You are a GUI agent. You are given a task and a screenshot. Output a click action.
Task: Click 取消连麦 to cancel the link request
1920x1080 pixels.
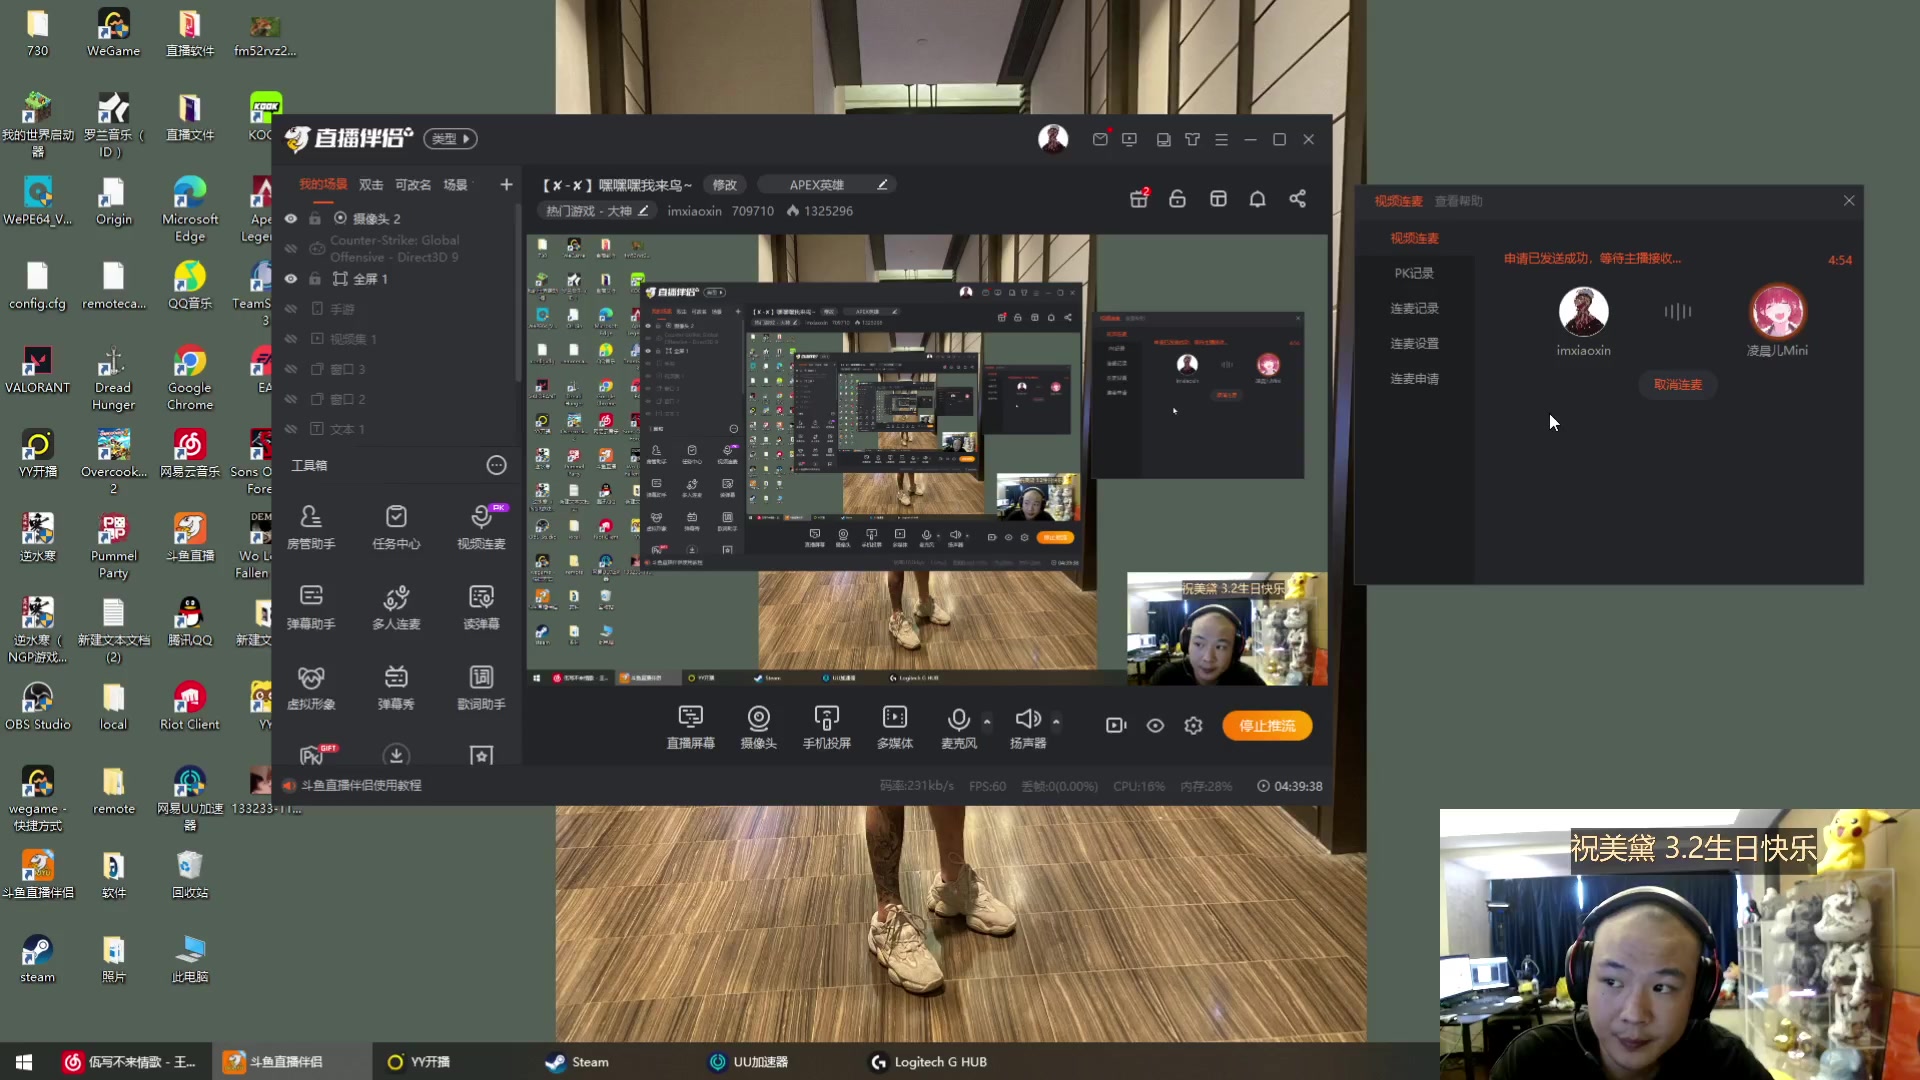pyautogui.click(x=1677, y=385)
